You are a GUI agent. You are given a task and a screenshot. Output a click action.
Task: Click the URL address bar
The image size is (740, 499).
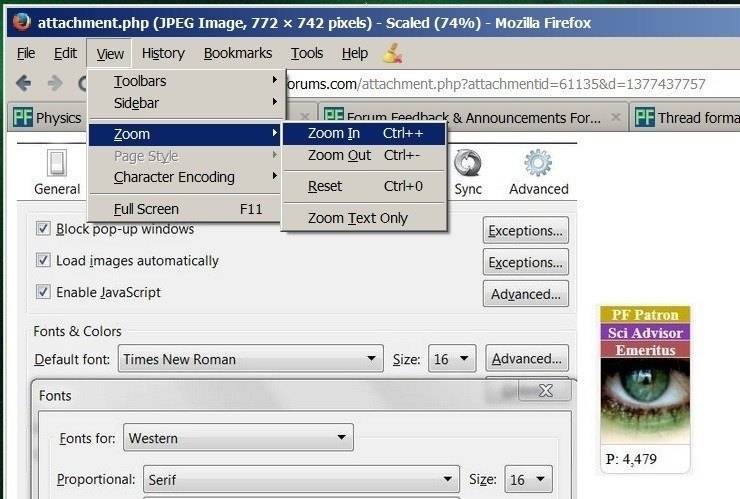point(512,84)
